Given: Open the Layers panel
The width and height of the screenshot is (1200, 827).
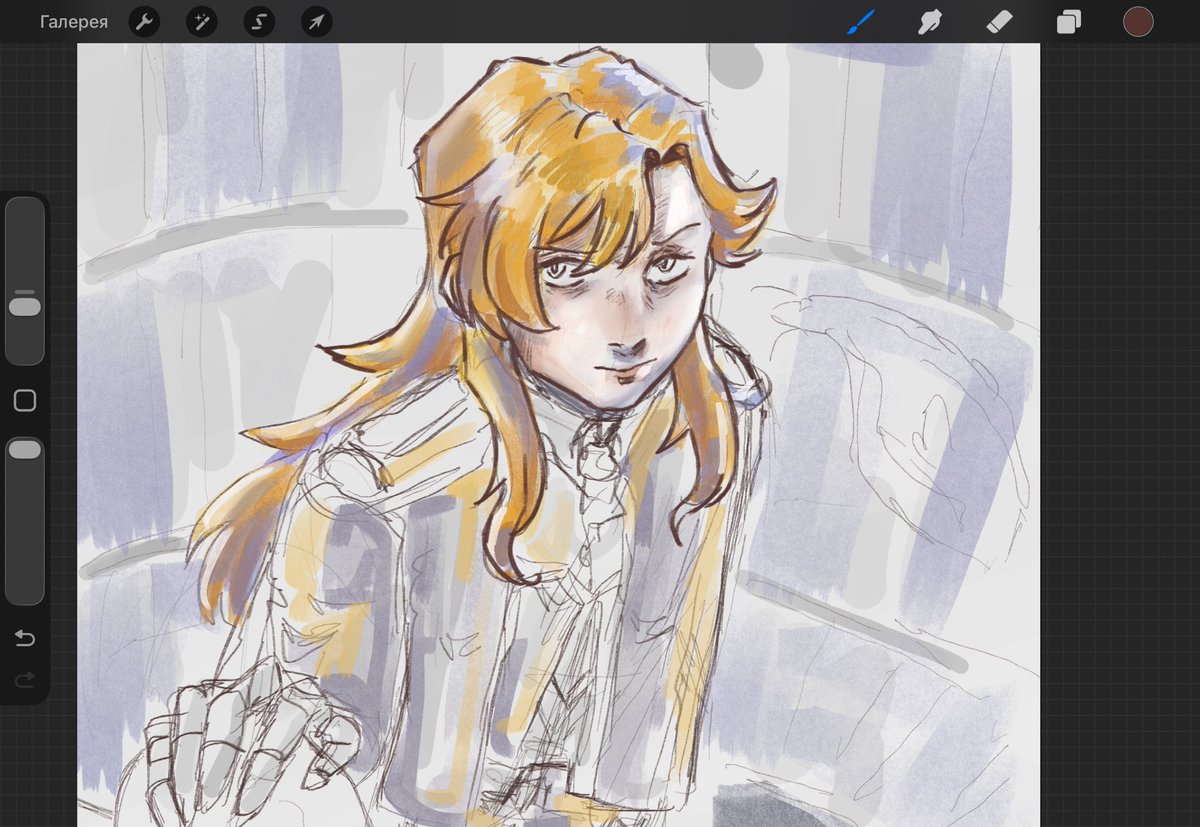Looking at the screenshot, I should click(x=1069, y=22).
